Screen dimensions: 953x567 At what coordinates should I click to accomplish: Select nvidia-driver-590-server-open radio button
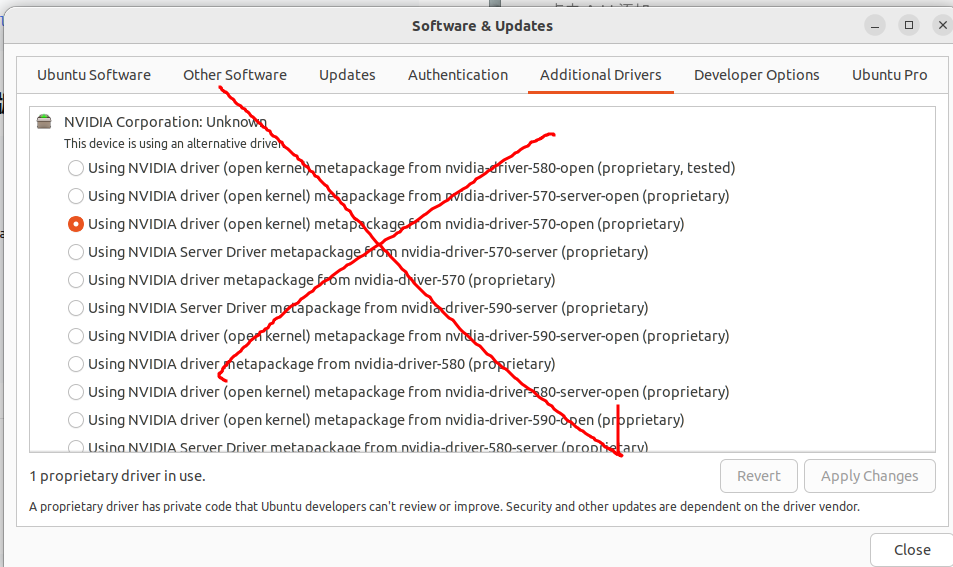(x=75, y=335)
